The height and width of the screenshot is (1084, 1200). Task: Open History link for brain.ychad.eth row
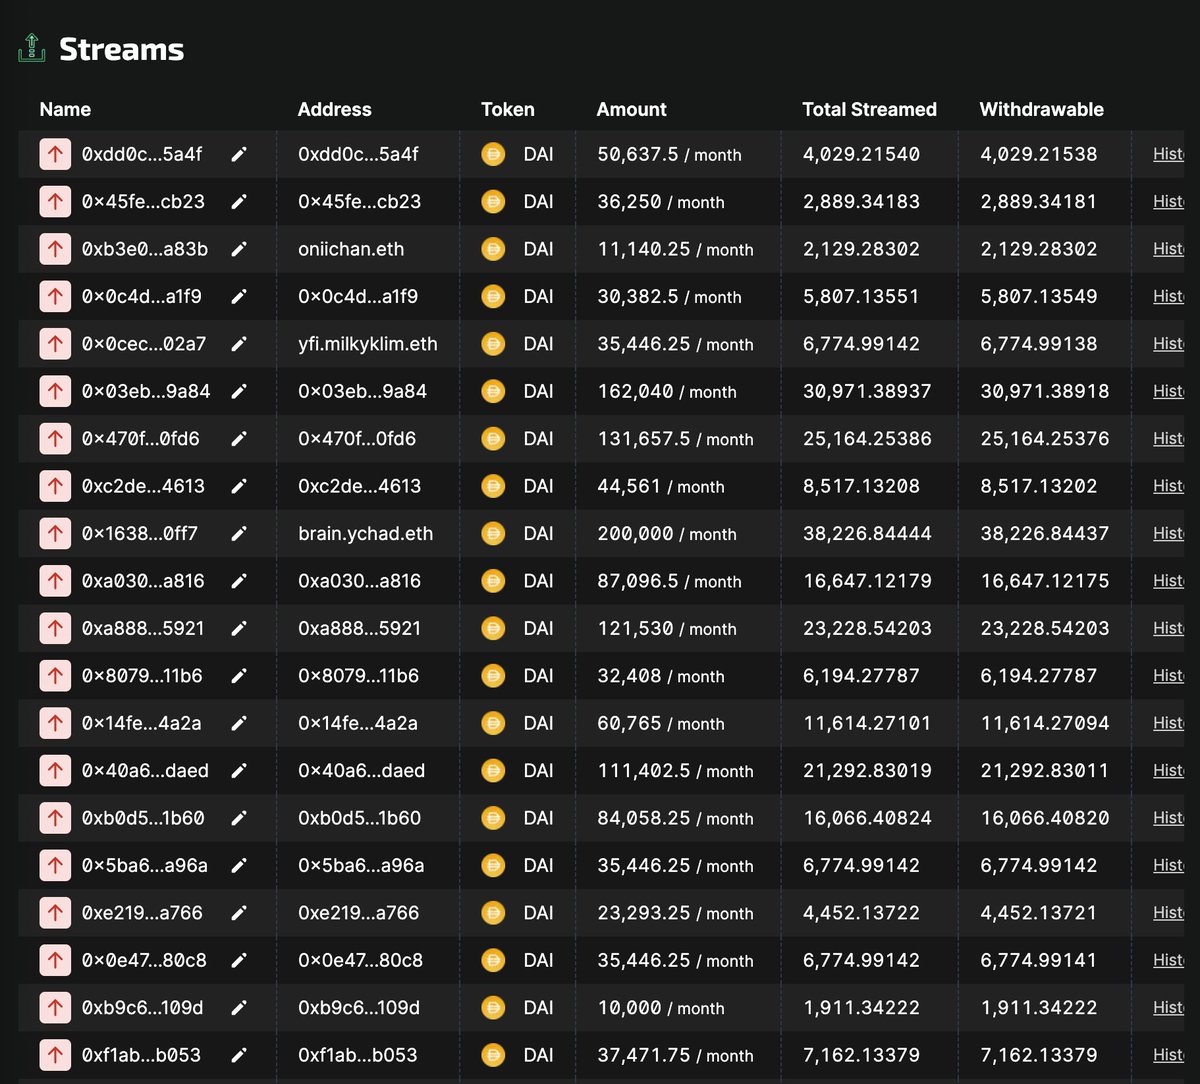(1168, 533)
